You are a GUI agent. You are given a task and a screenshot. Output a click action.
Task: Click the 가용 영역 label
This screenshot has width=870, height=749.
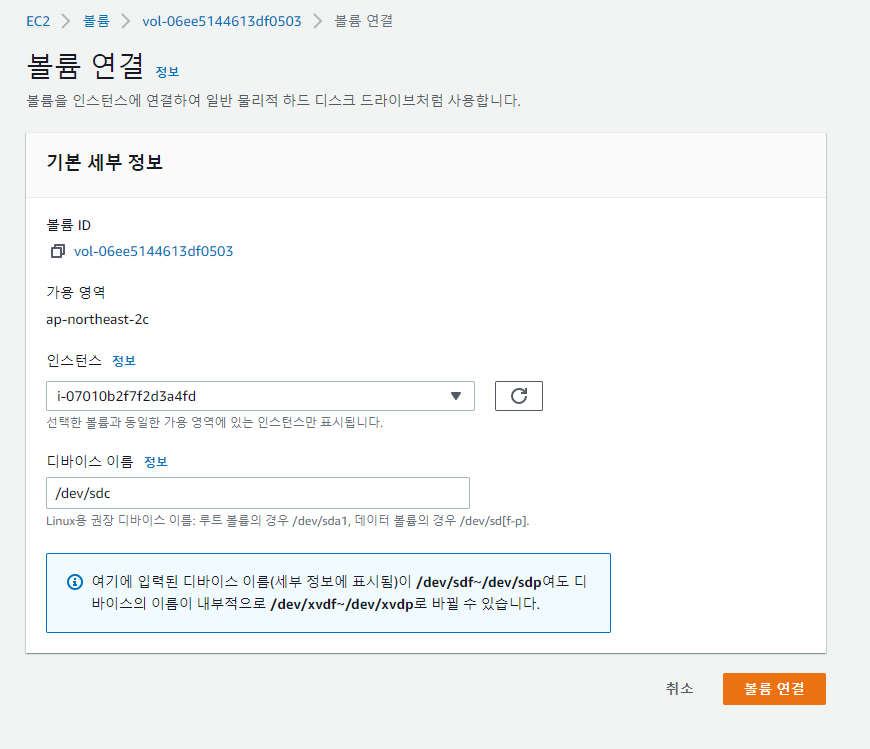tap(76, 292)
